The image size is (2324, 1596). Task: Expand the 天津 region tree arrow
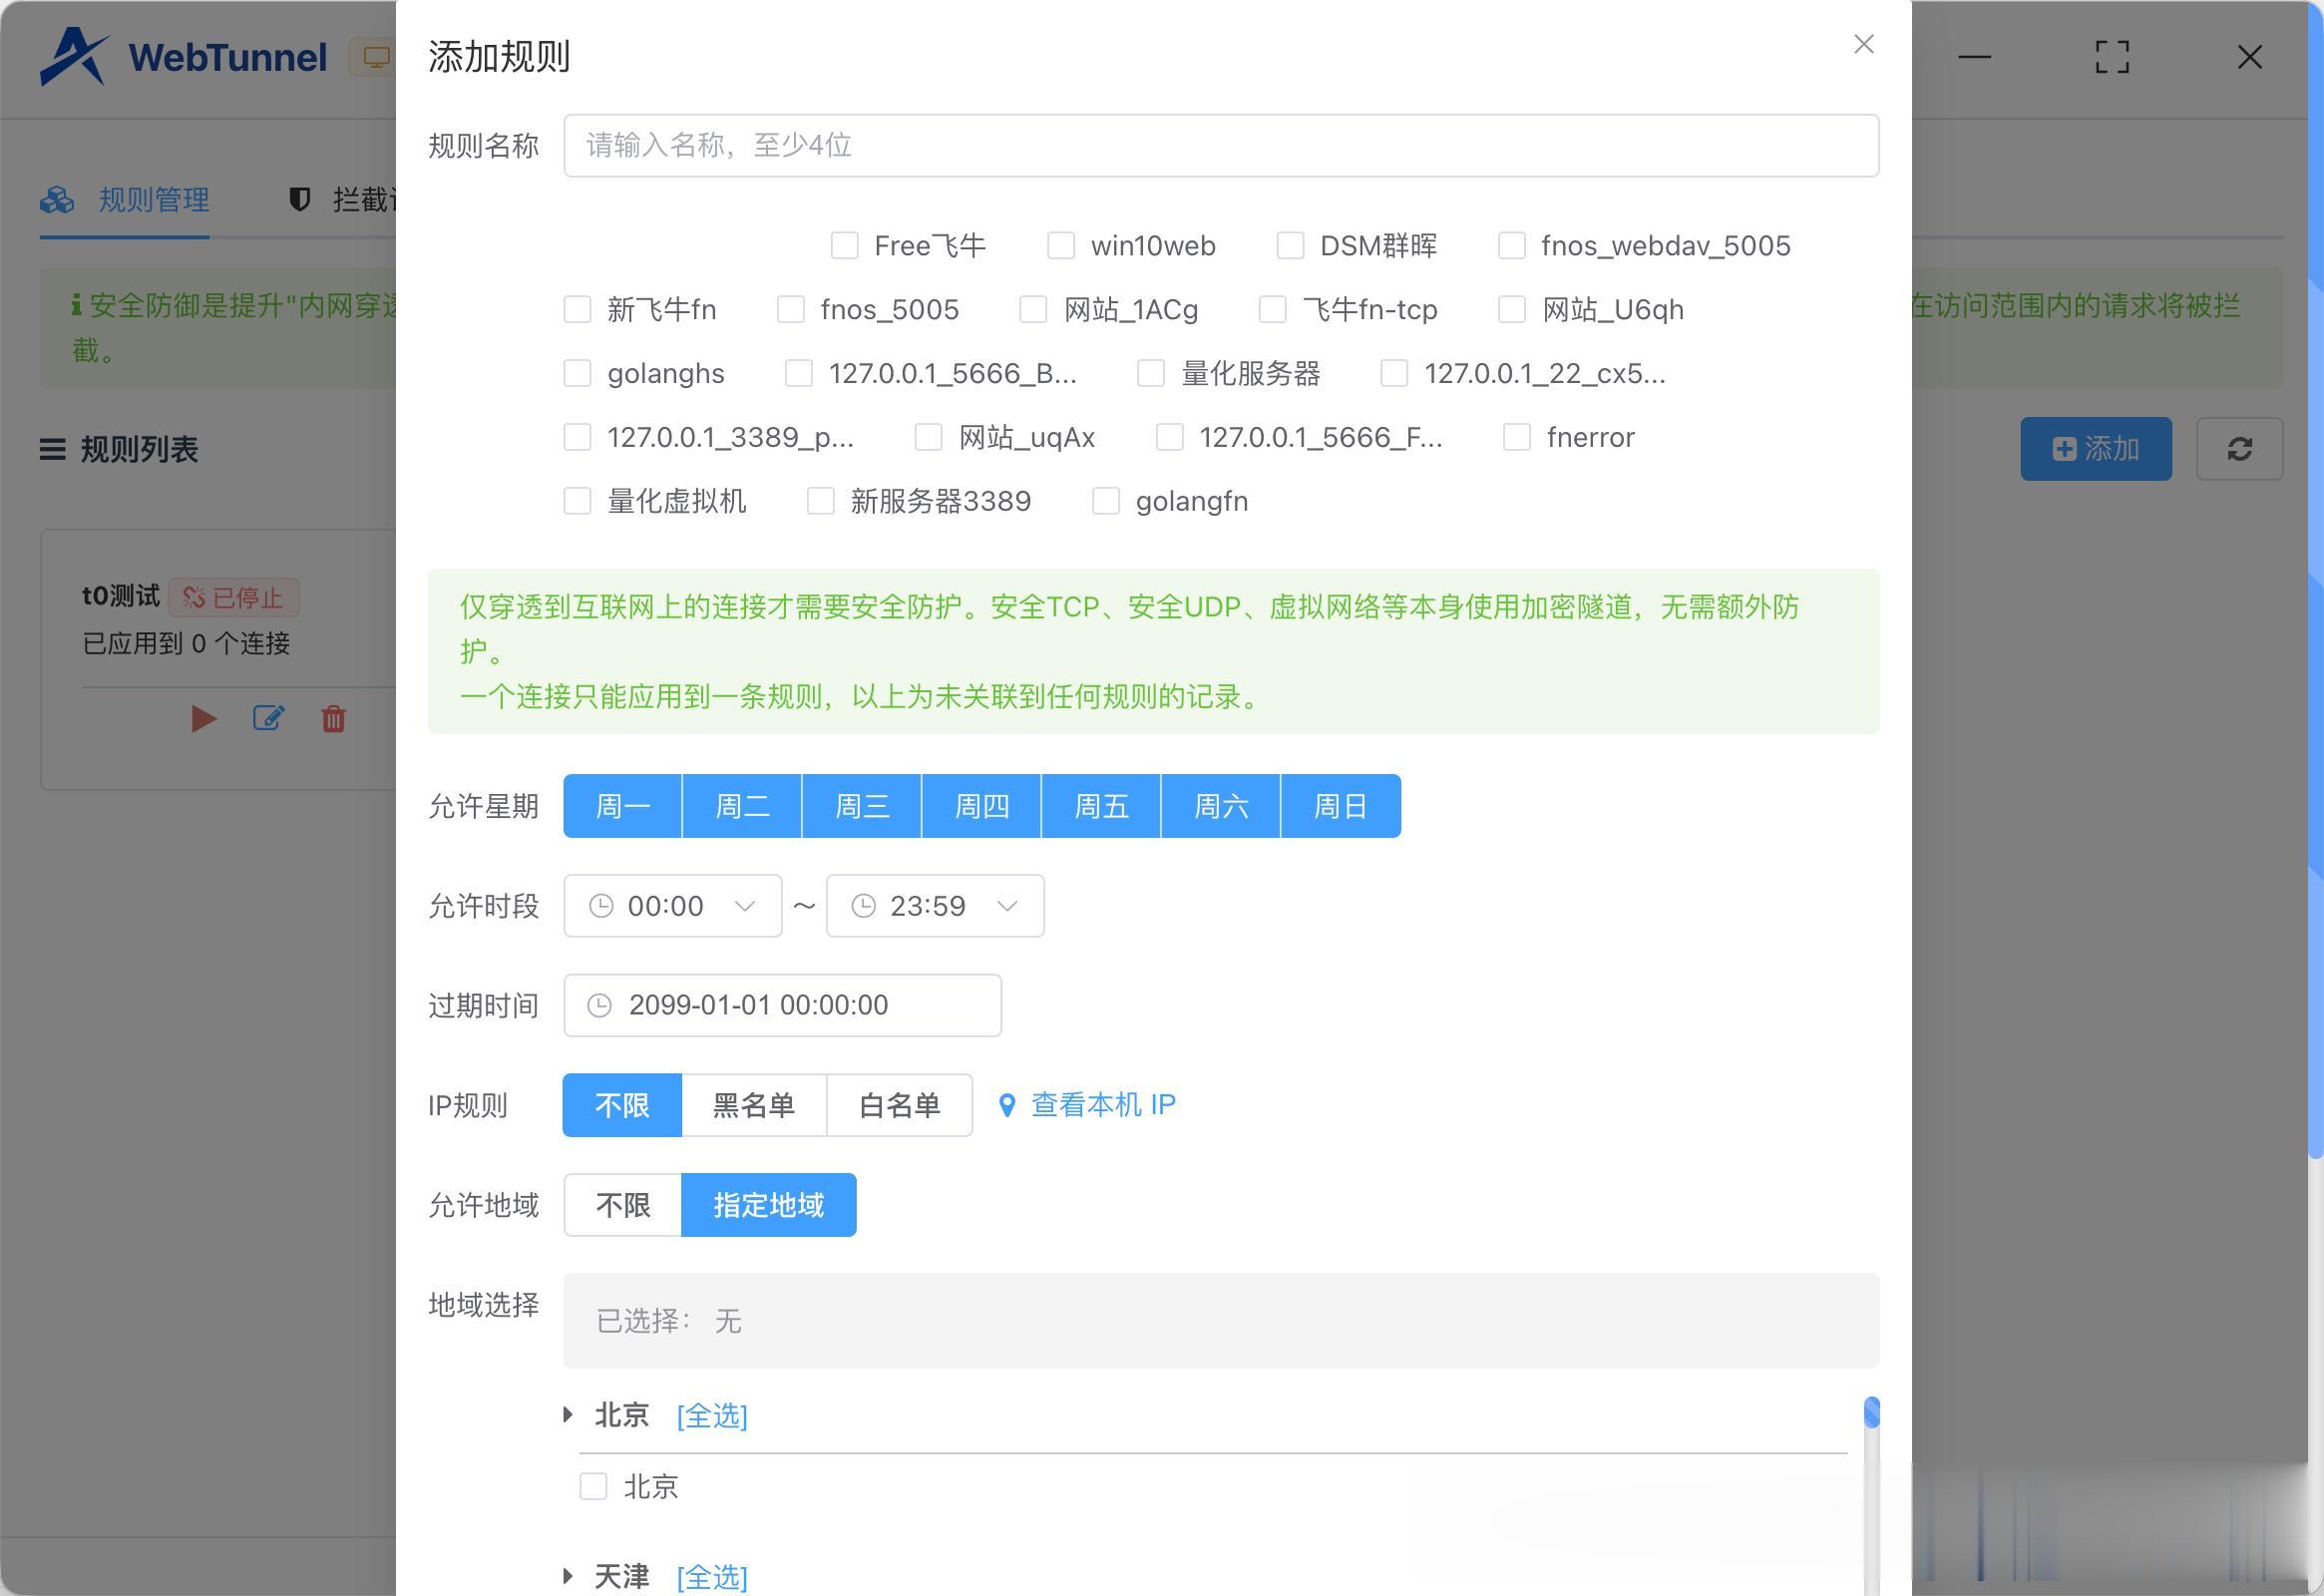pos(568,1576)
